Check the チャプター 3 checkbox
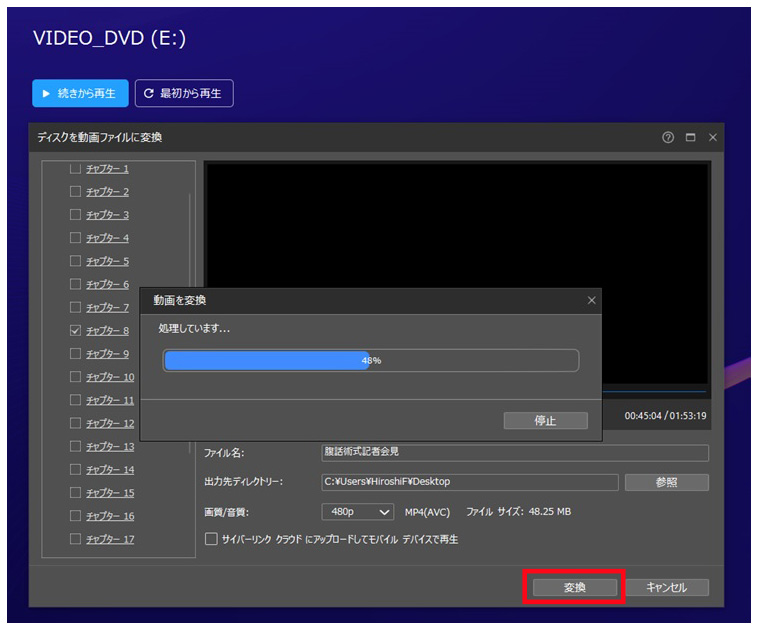Viewport: 757px width, 629px height. click(75, 215)
